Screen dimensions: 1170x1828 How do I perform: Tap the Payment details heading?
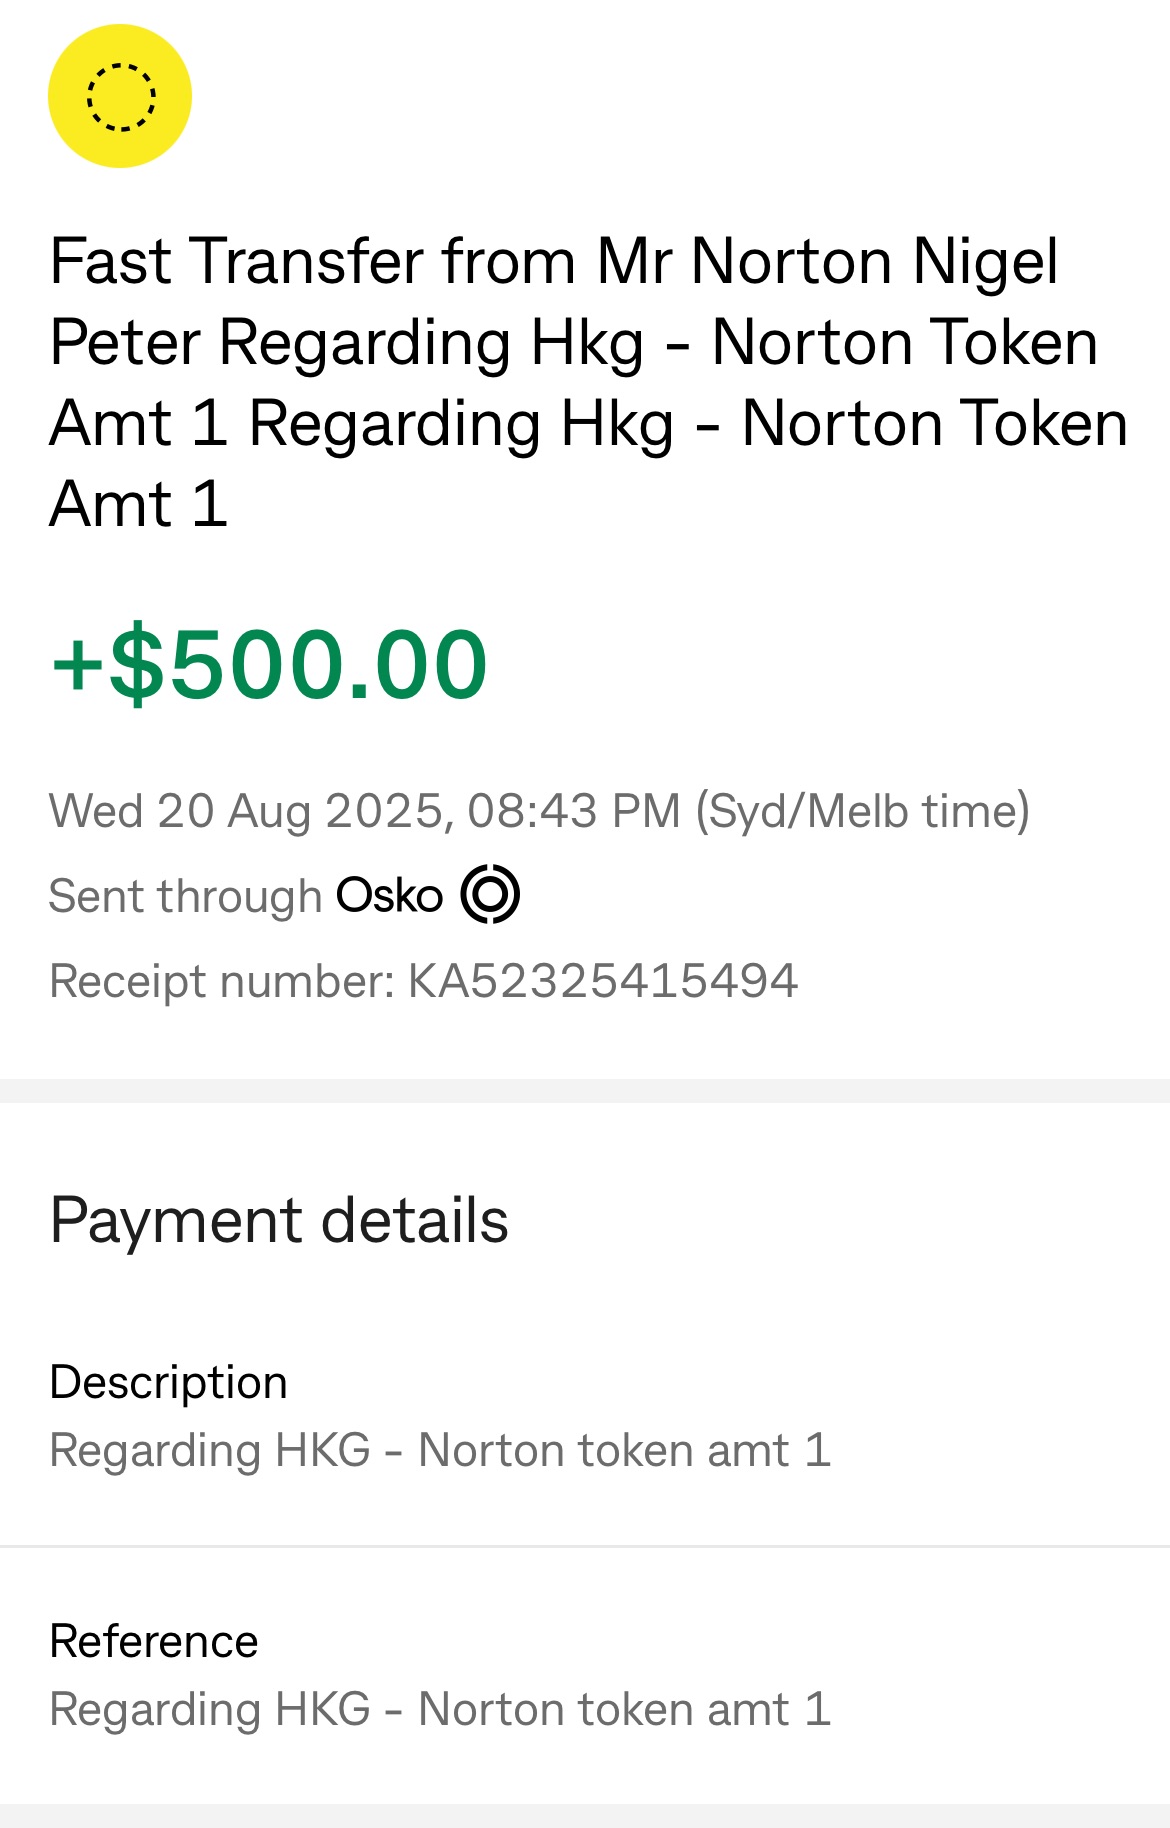[x=279, y=1221]
